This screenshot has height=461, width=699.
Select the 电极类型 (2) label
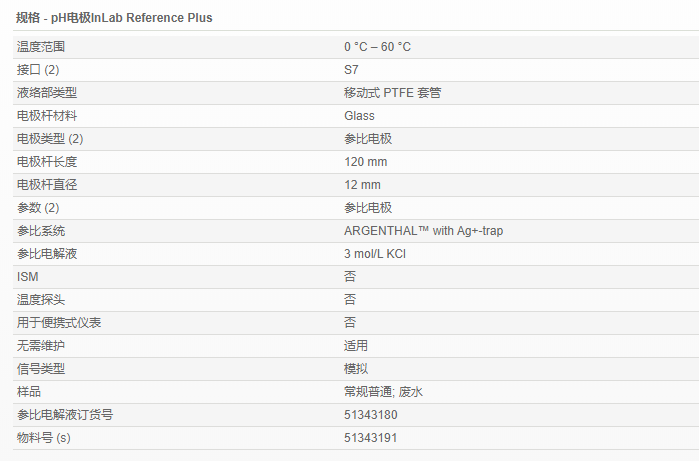(50, 139)
